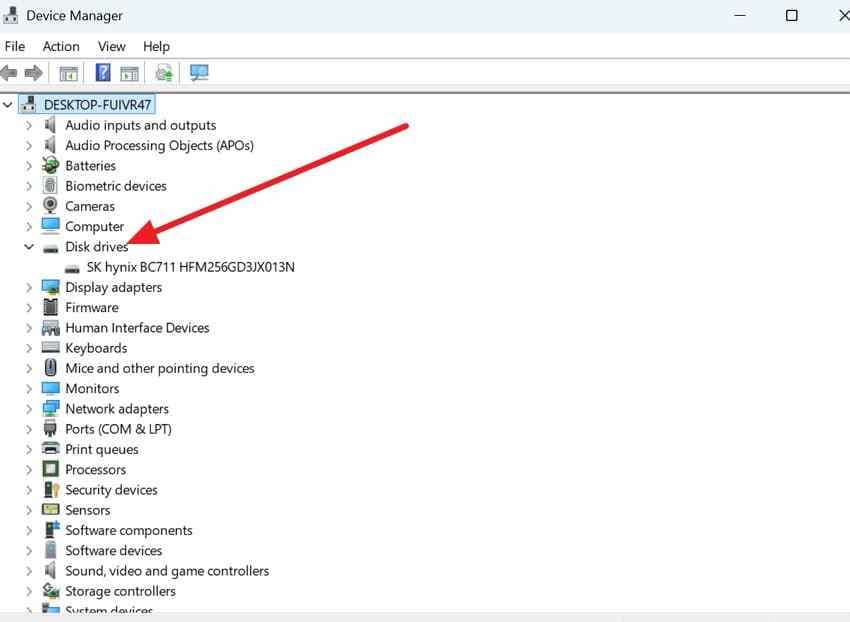Screen dimensions: 850x622
Task: Collapse the DESKTOP-FUIVR47 root node
Action: point(7,104)
